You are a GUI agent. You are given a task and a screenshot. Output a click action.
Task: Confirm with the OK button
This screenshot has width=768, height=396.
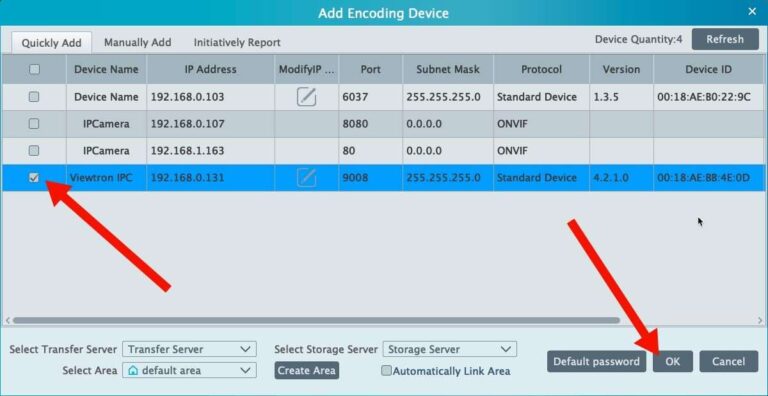point(672,362)
